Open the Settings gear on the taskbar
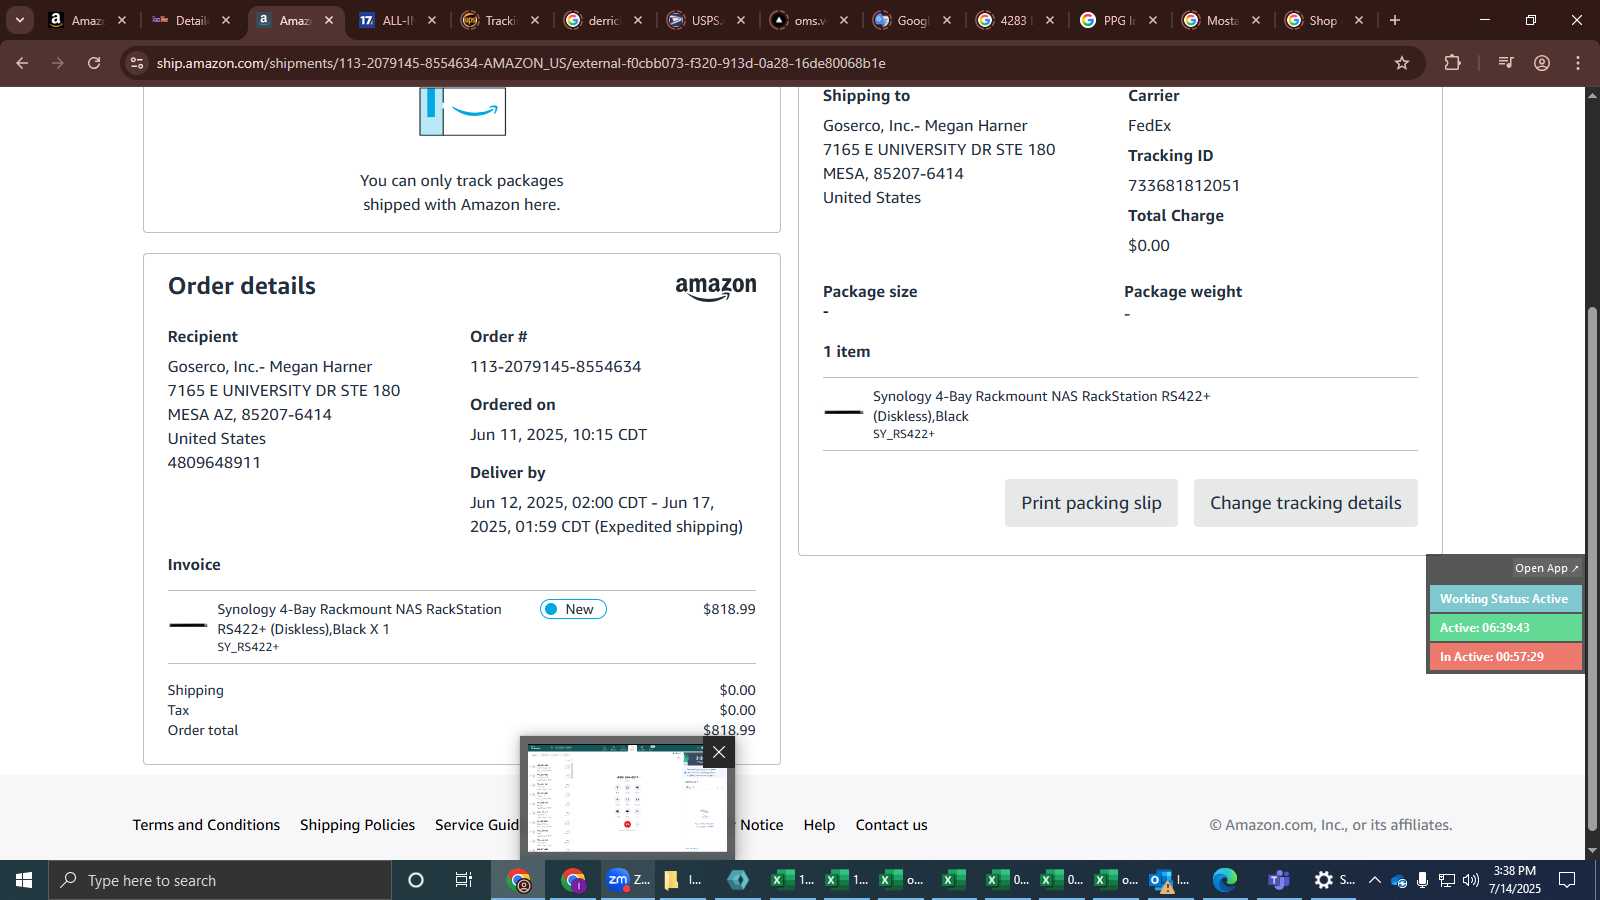This screenshot has height=900, width=1600. [x=1332, y=880]
